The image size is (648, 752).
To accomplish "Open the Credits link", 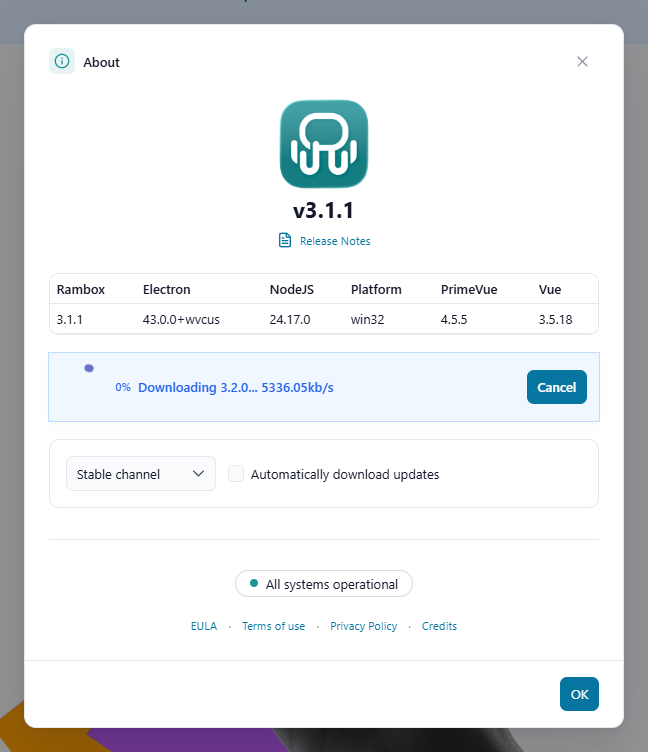I will click(439, 626).
